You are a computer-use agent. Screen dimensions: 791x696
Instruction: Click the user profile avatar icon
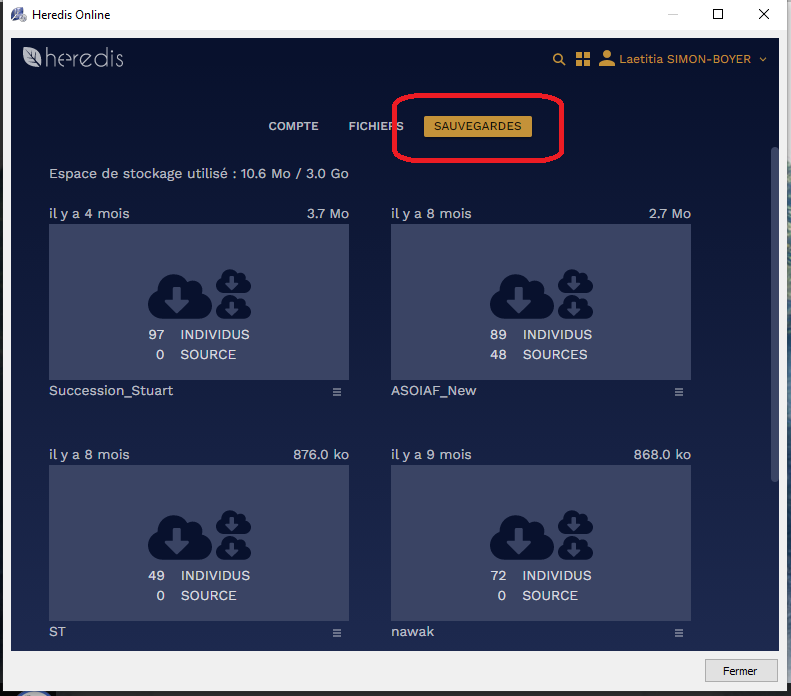606,59
